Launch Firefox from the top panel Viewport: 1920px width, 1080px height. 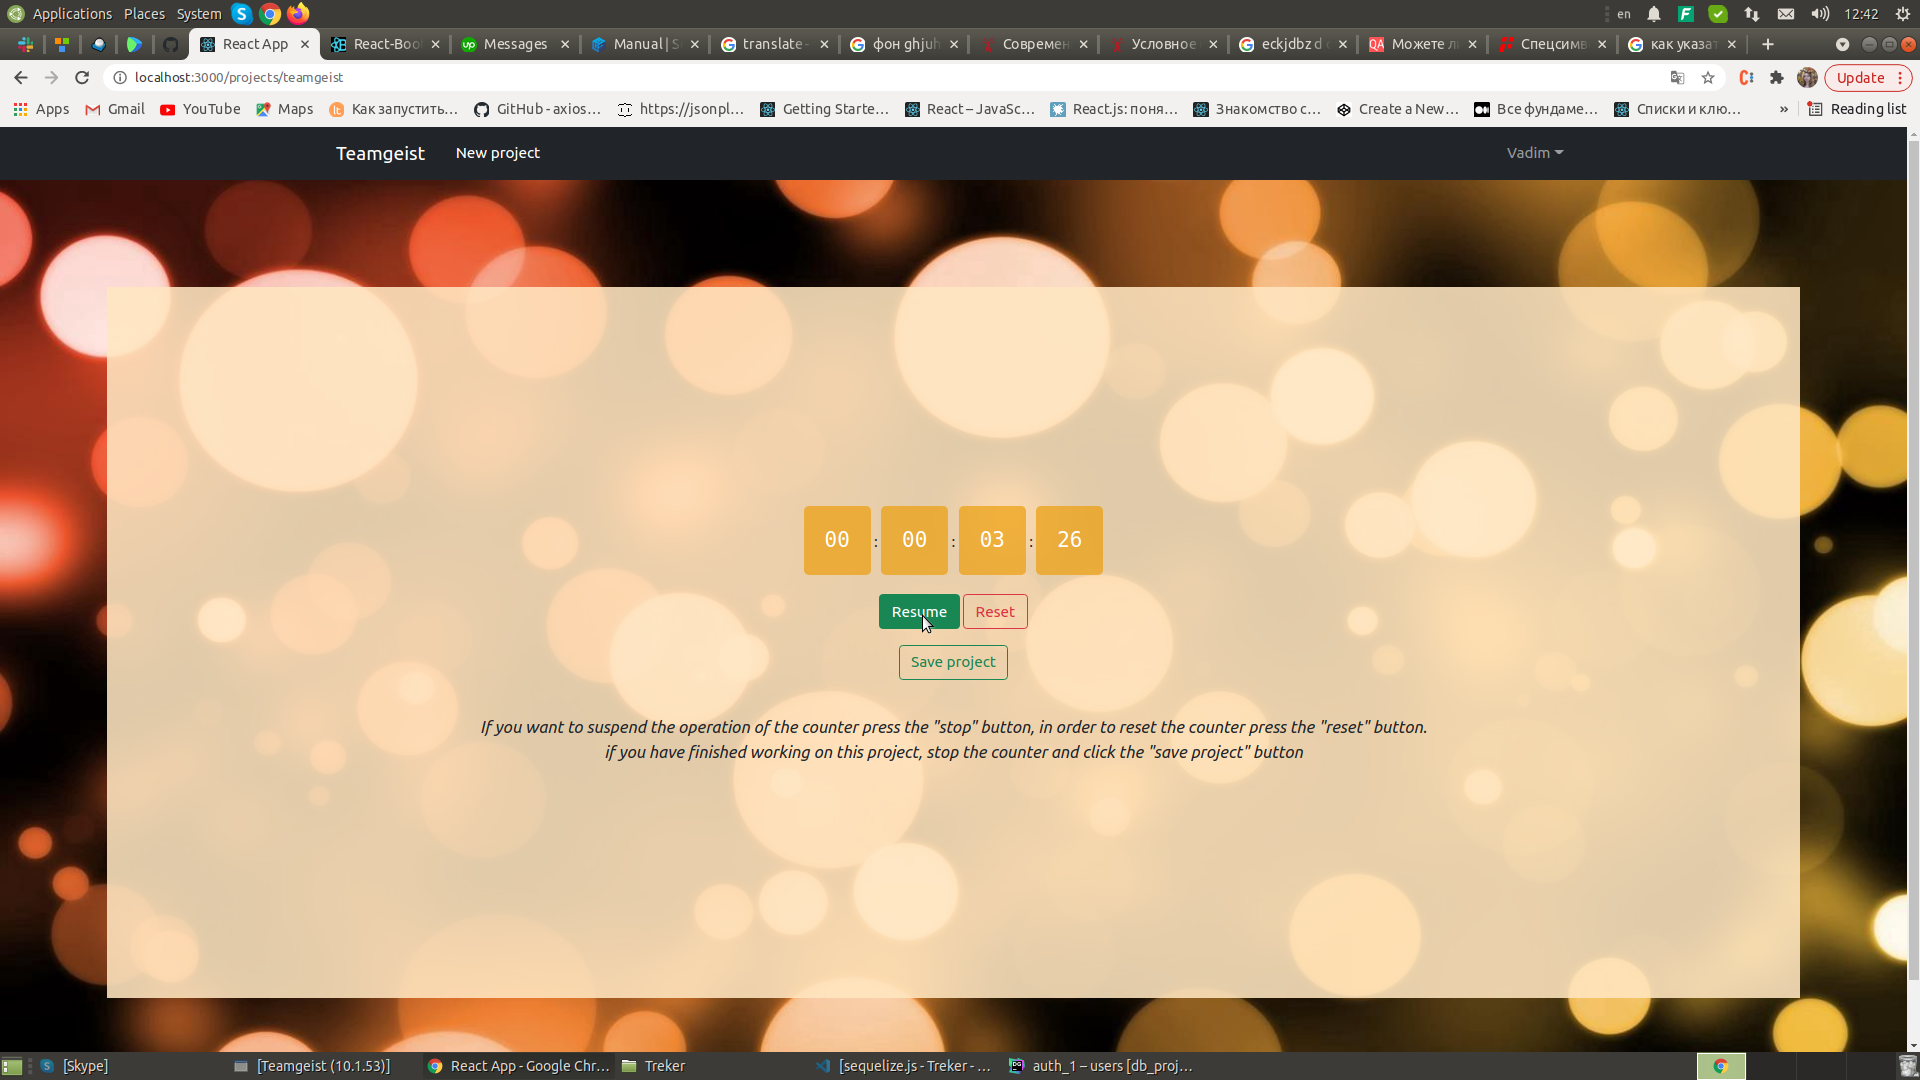point(298,14)
